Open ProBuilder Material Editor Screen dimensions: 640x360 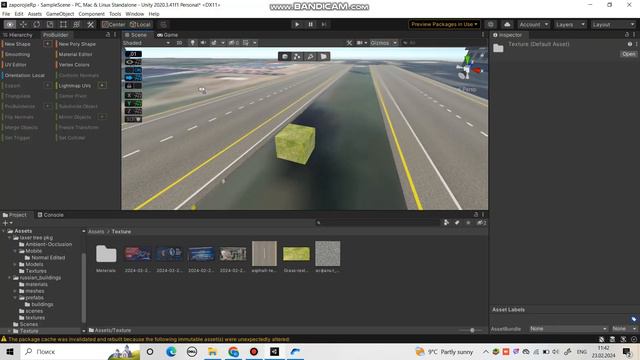tap(76, 54)
